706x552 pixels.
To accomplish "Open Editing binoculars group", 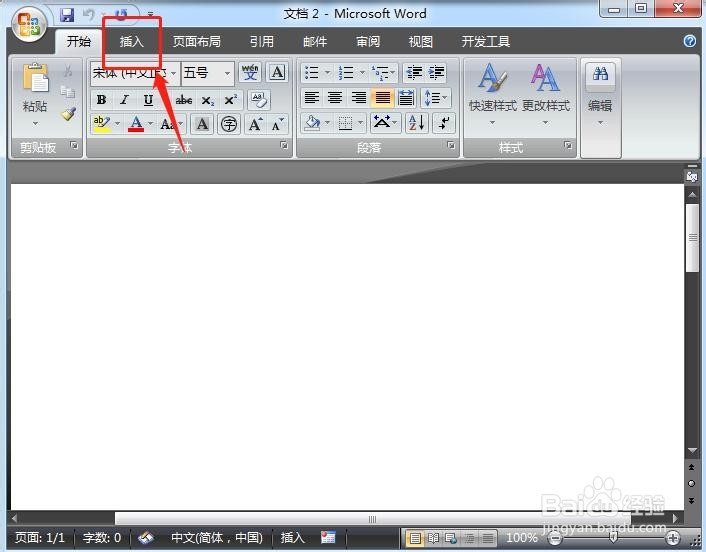I will [600, 95].
